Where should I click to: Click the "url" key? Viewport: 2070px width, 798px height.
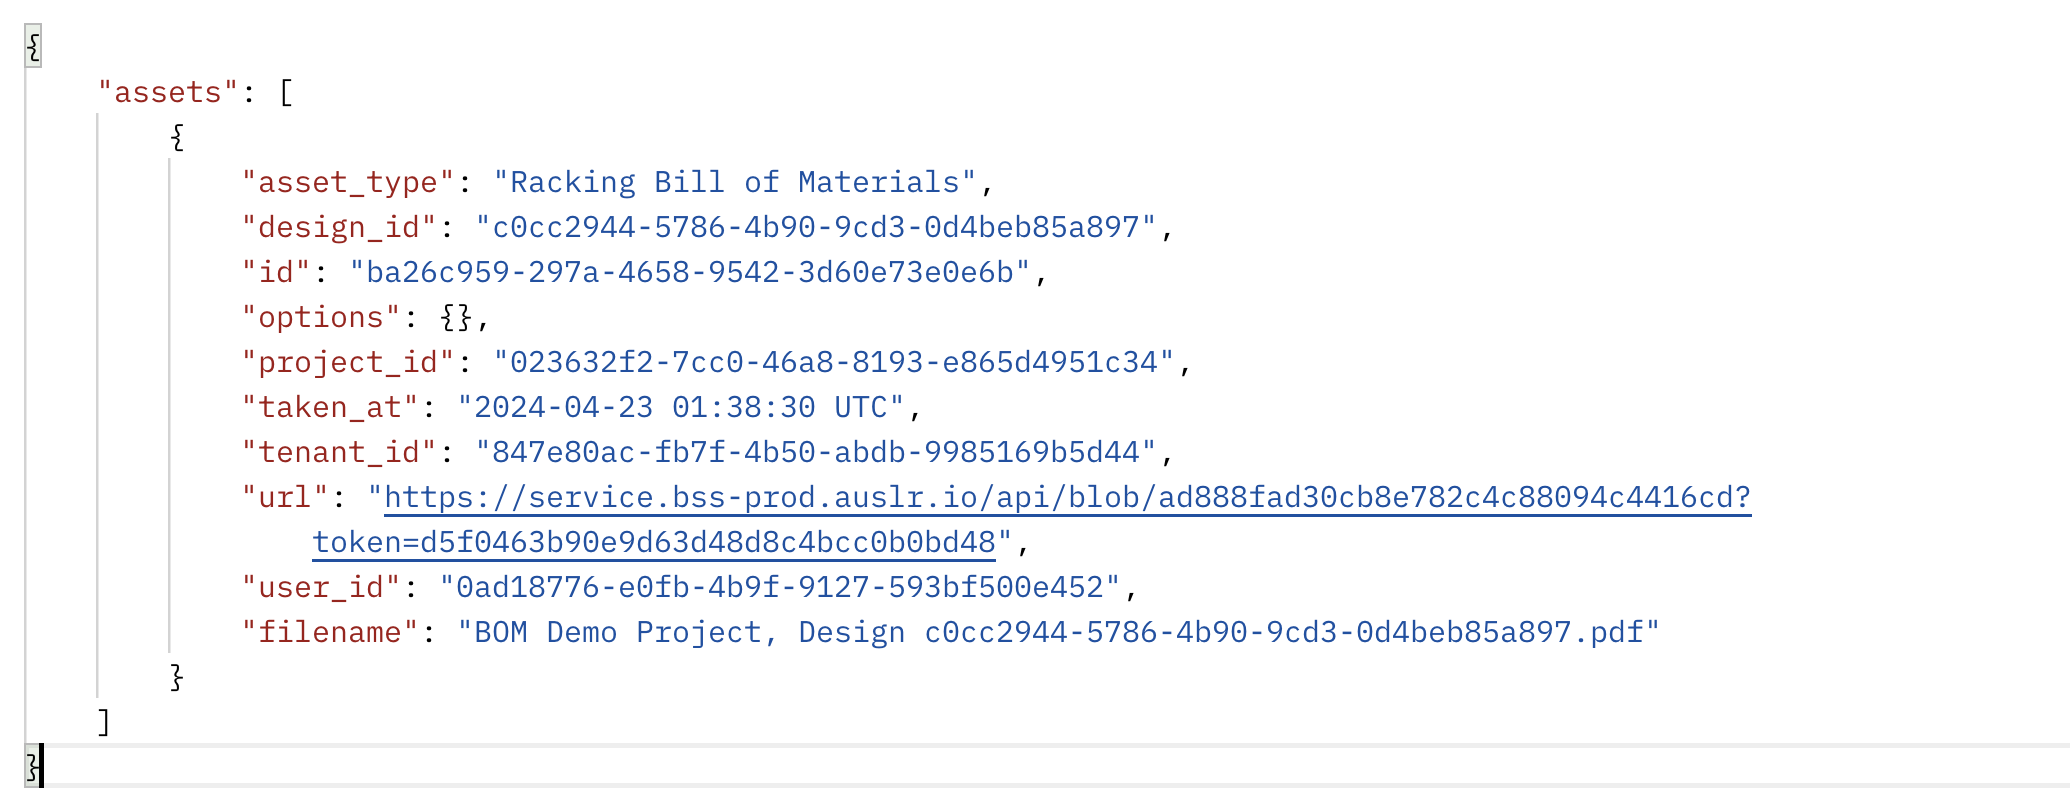coord(285,498)
